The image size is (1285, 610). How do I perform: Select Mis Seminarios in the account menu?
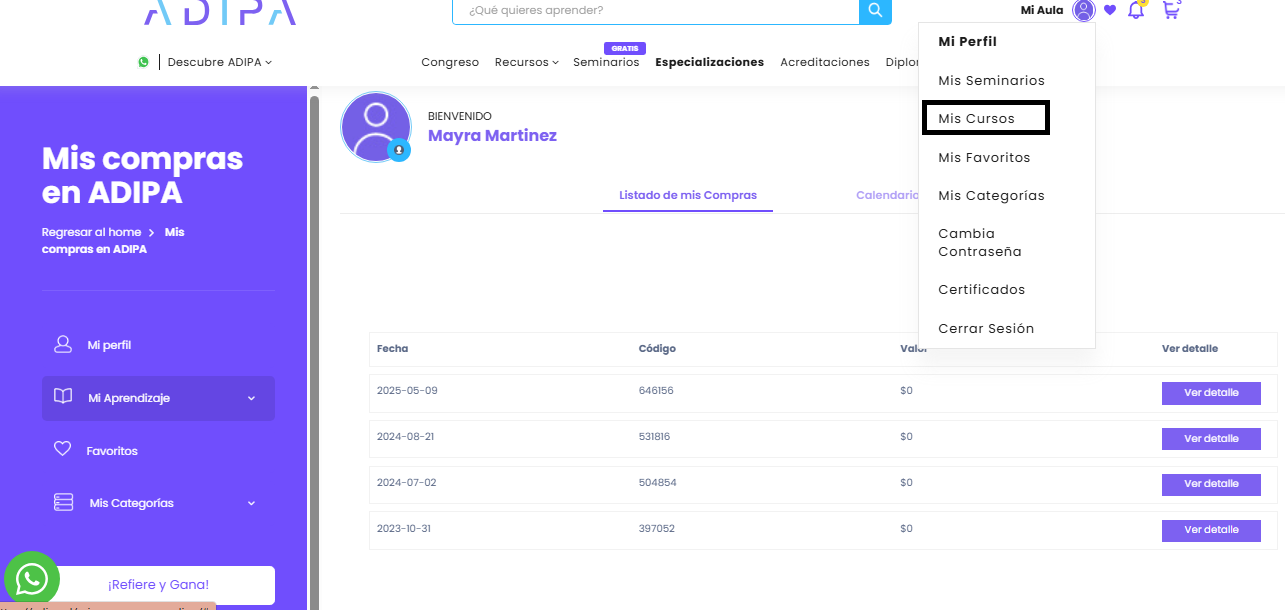(991, 80)
